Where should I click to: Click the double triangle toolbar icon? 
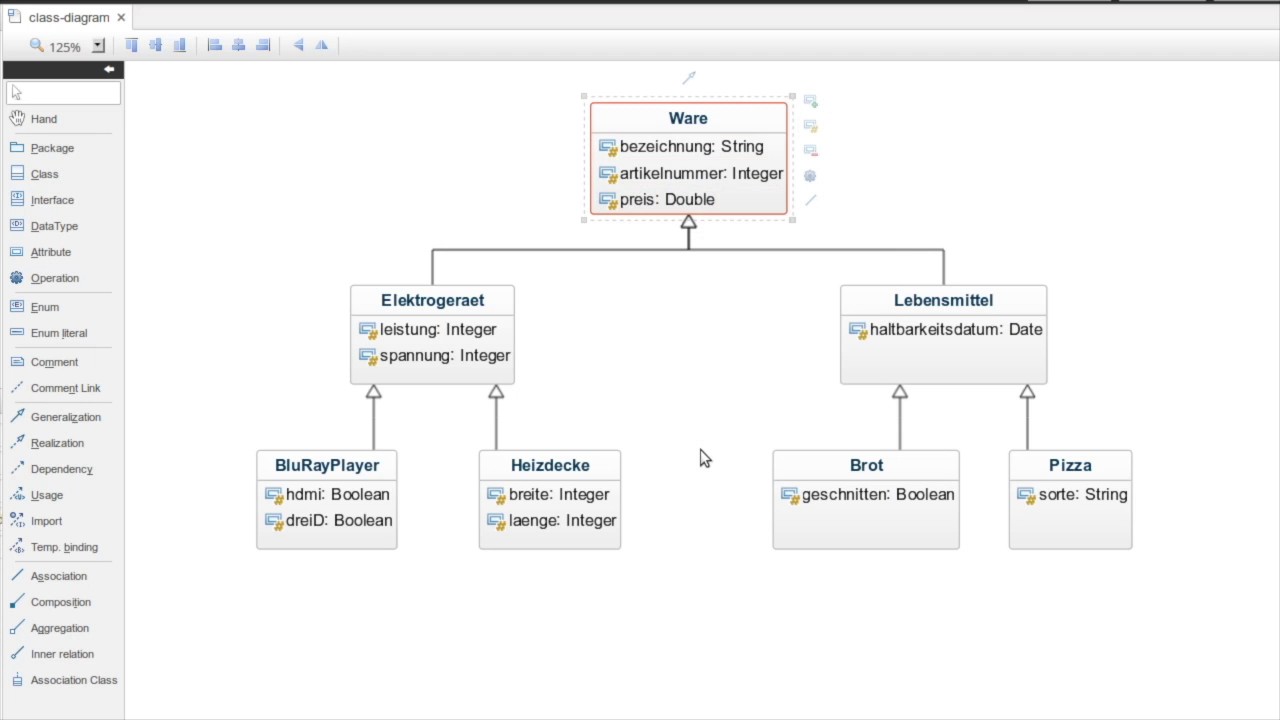click(322, 45)
